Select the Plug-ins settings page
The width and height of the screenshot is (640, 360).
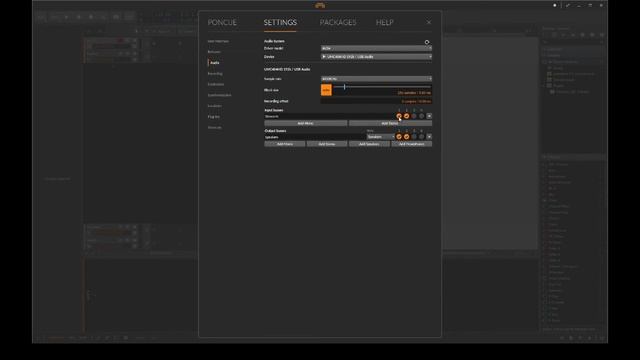click(213, 117)
